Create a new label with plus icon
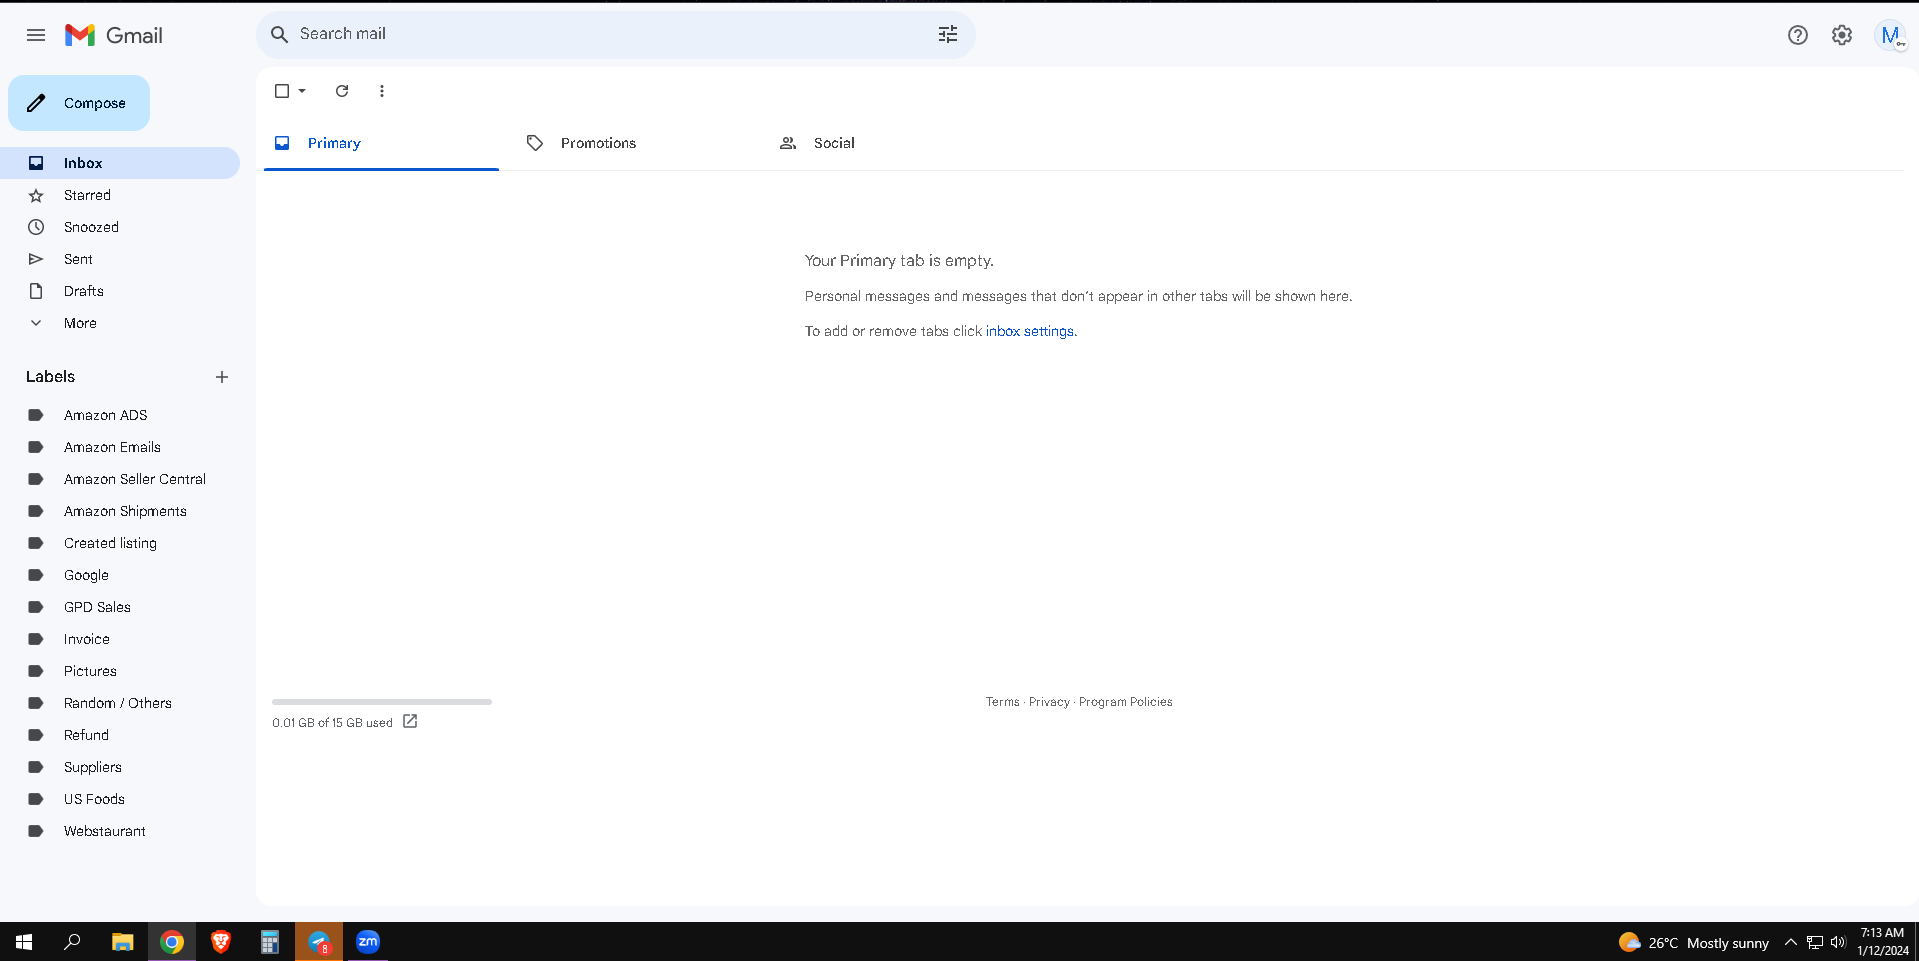Screen dimensions: 1919x961 point(222,377)
